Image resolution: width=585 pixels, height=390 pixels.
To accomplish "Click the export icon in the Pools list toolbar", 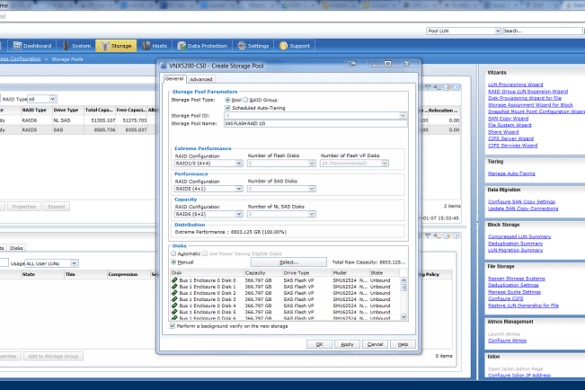I will [447, 87].
